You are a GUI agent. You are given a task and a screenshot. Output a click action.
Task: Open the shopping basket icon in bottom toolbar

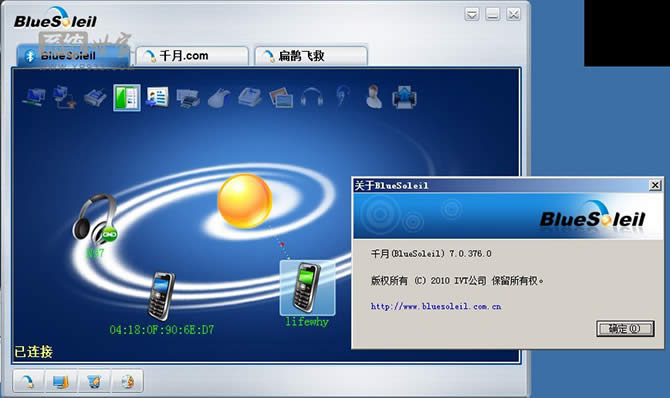[94, 381]
